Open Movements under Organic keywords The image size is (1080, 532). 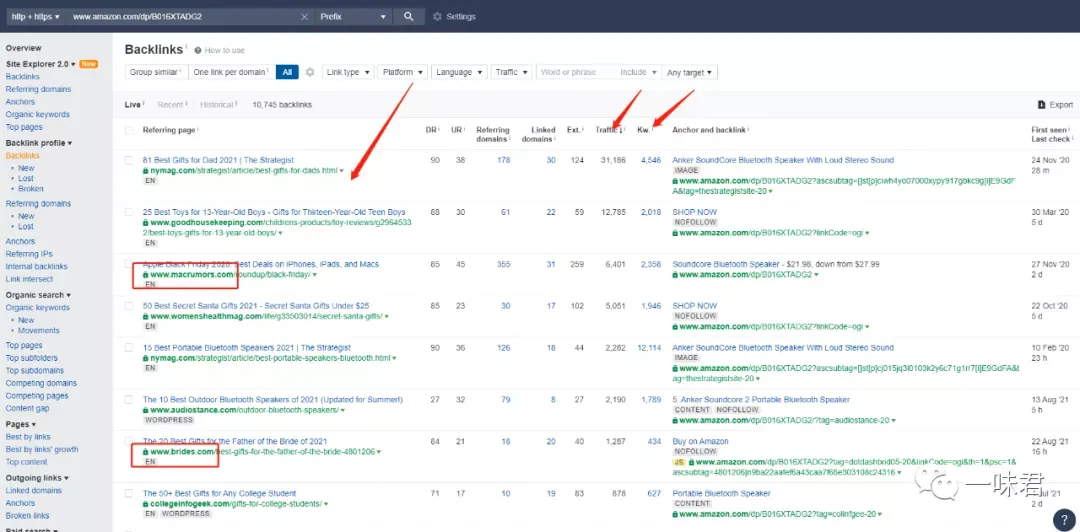(39, 331)
